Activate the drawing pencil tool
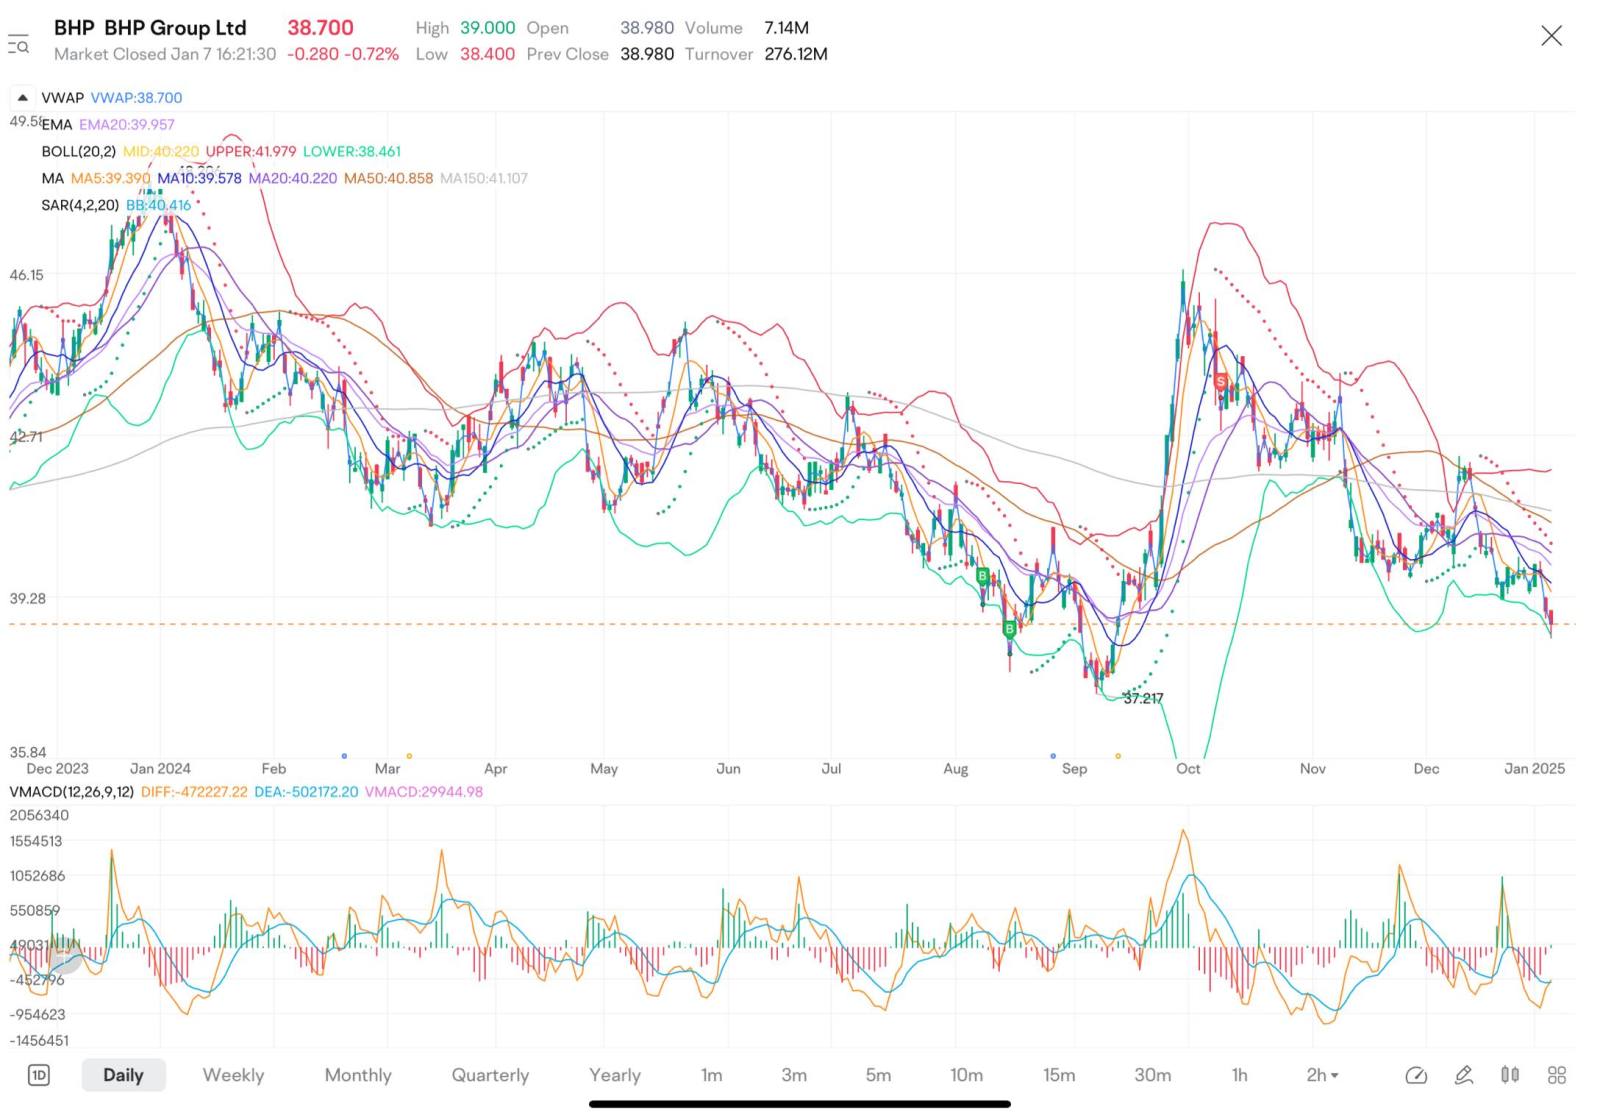The width and height of the screenshot is (1600, 1118). [x=1463, y=1075]
